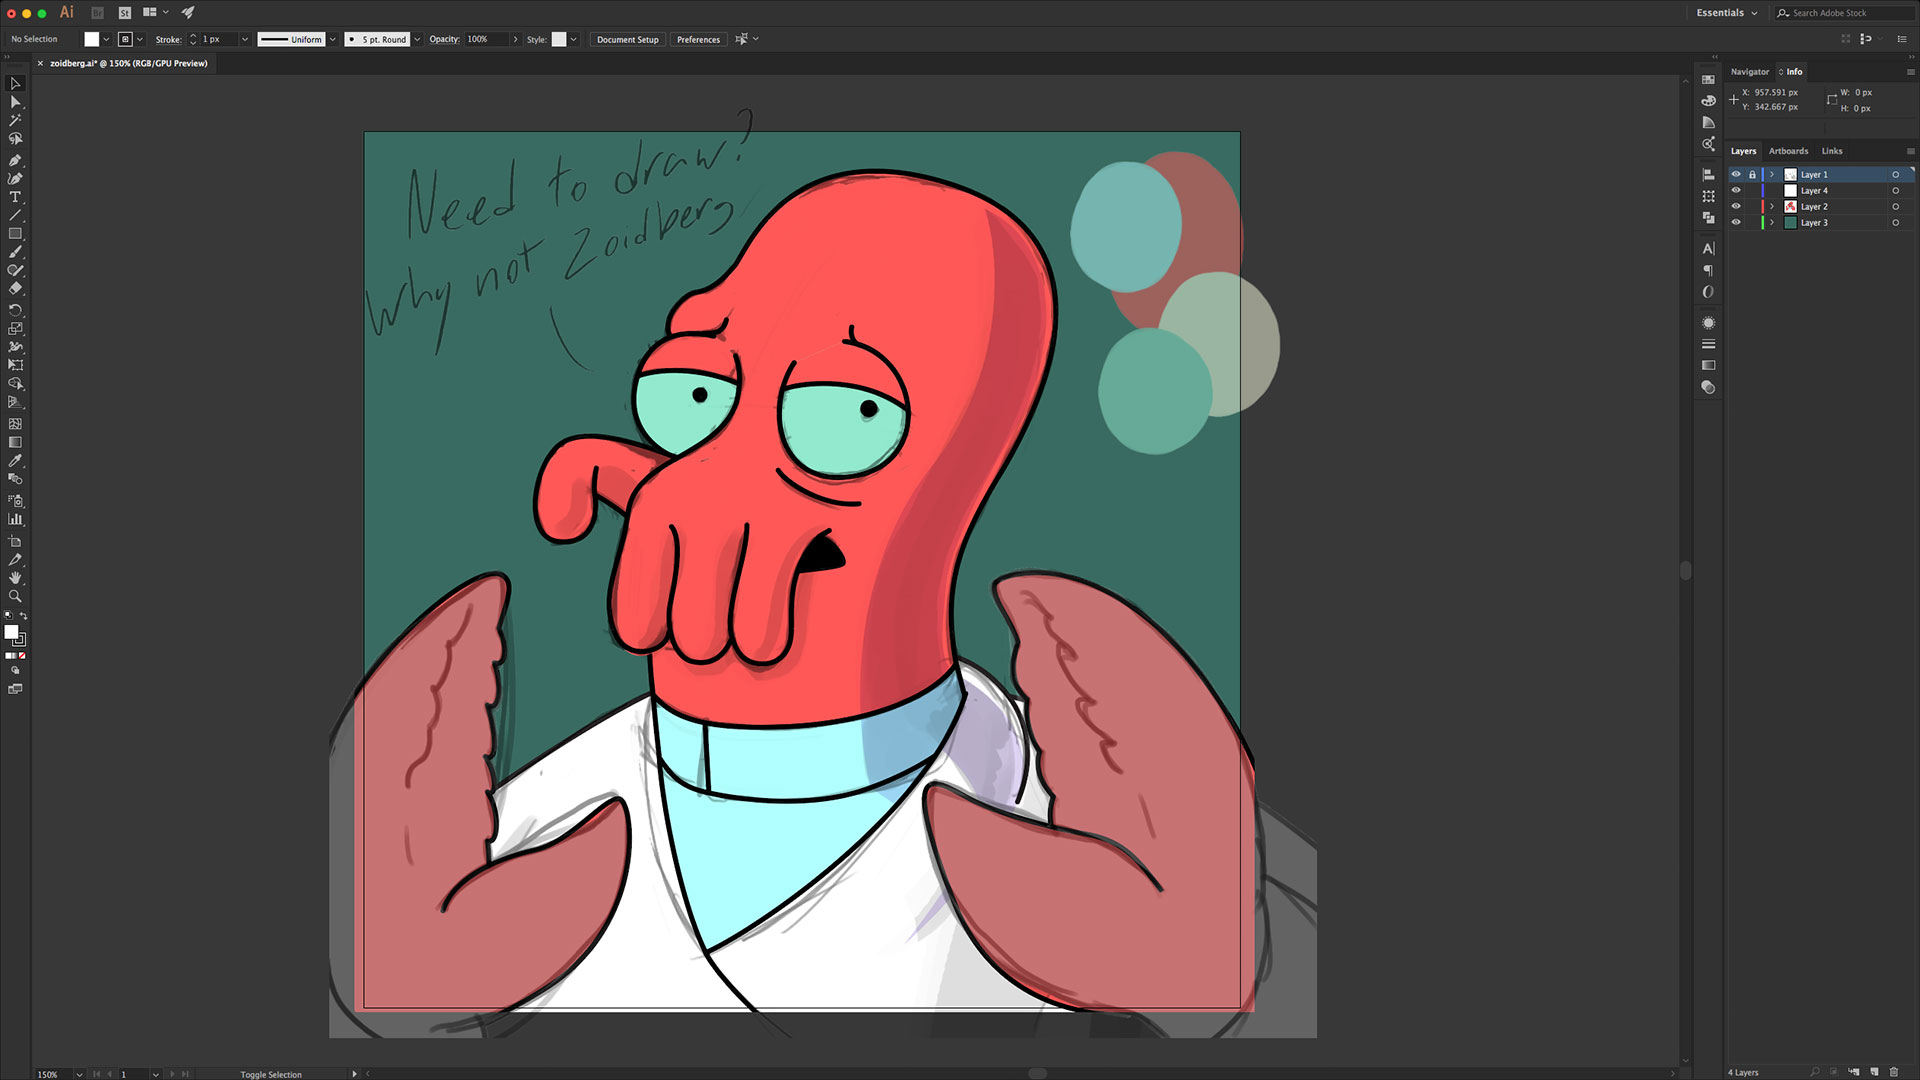The image size is (1920, 1080).
Task: Select the Free Transform tool
Action: [x=15, y=365]
